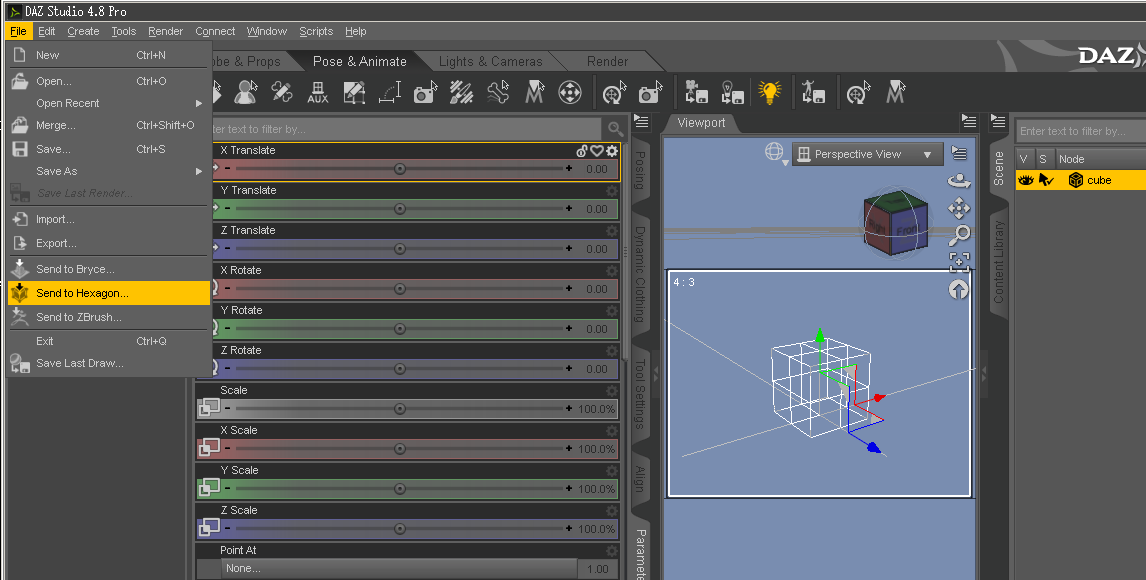
Task: Select the bone-shaped Joint Editor tool
Action: pyautogui.click(x=498, y=92)
